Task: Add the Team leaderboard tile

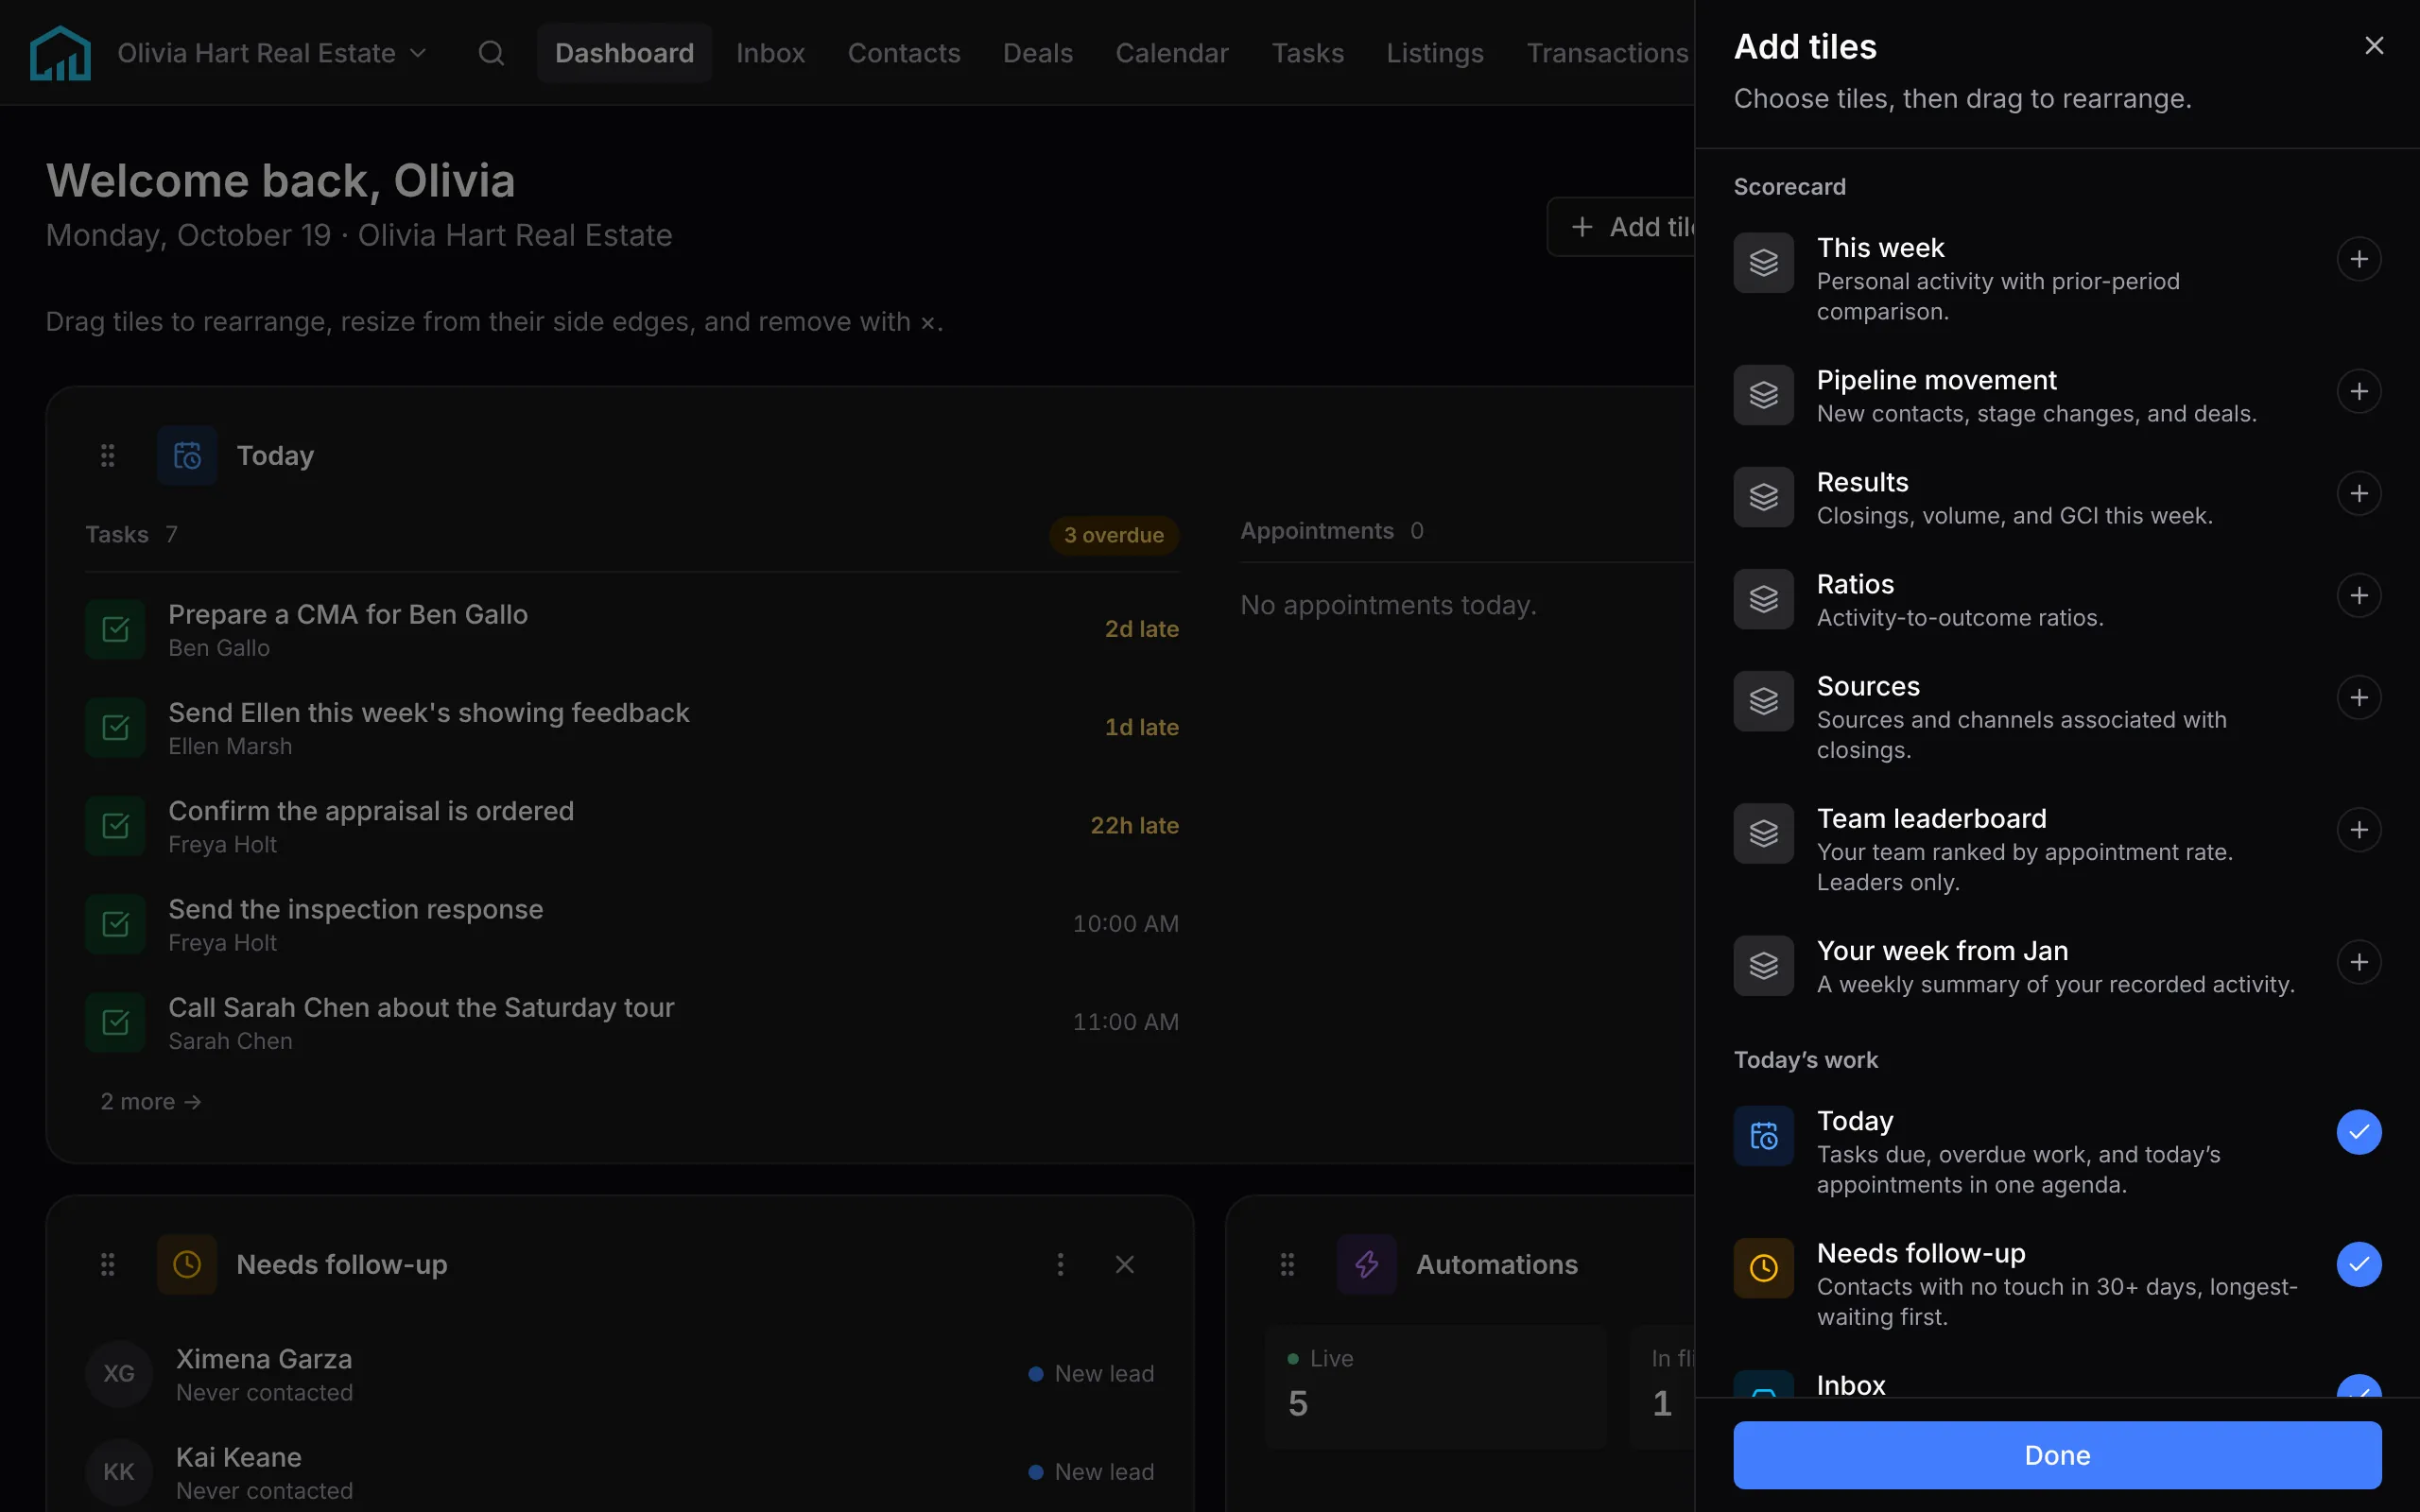Action: click(x=2358, y=829)
